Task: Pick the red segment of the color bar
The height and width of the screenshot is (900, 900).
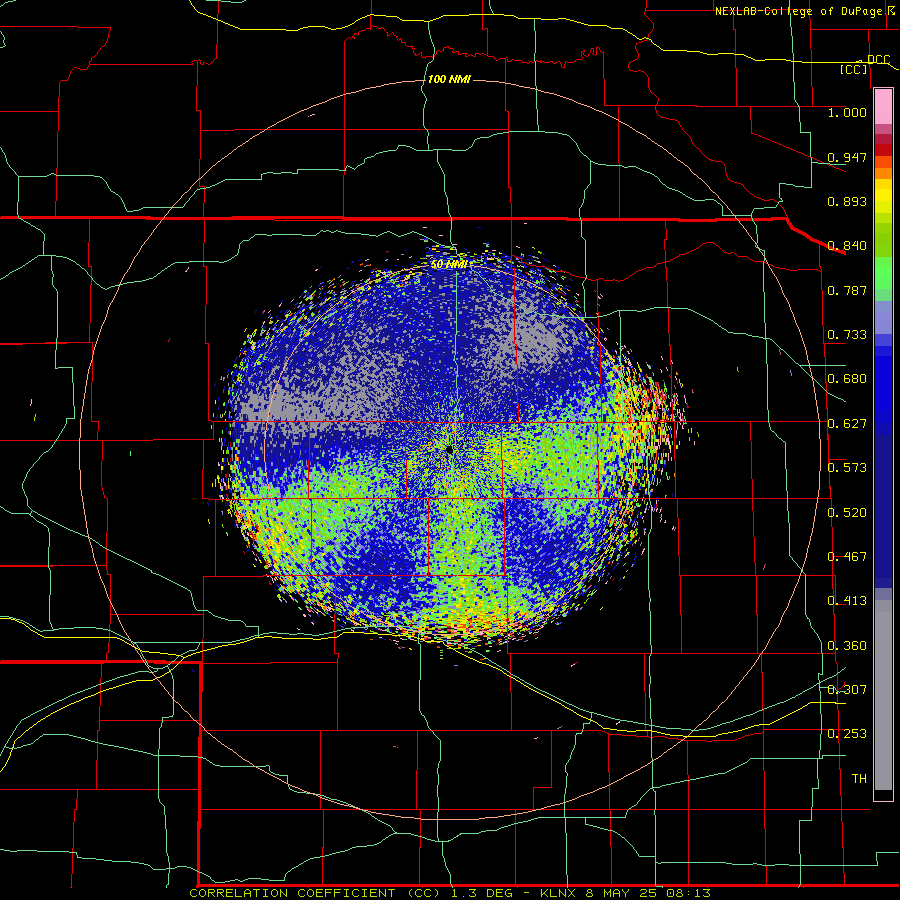Action: pyautogui.click(x=883, y=150)
